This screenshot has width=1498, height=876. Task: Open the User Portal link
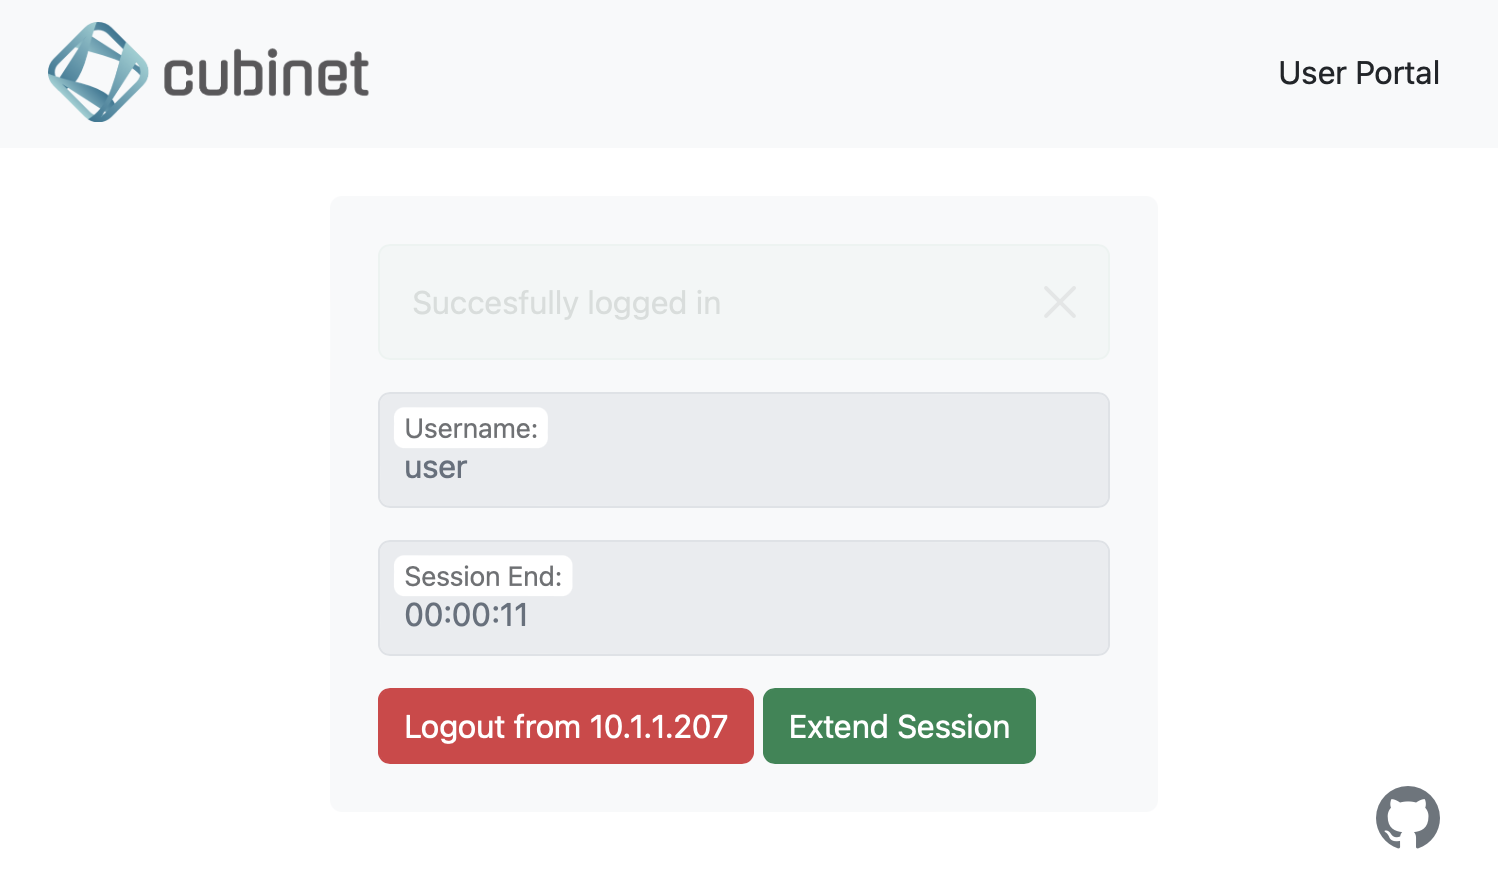(1358, 73)
